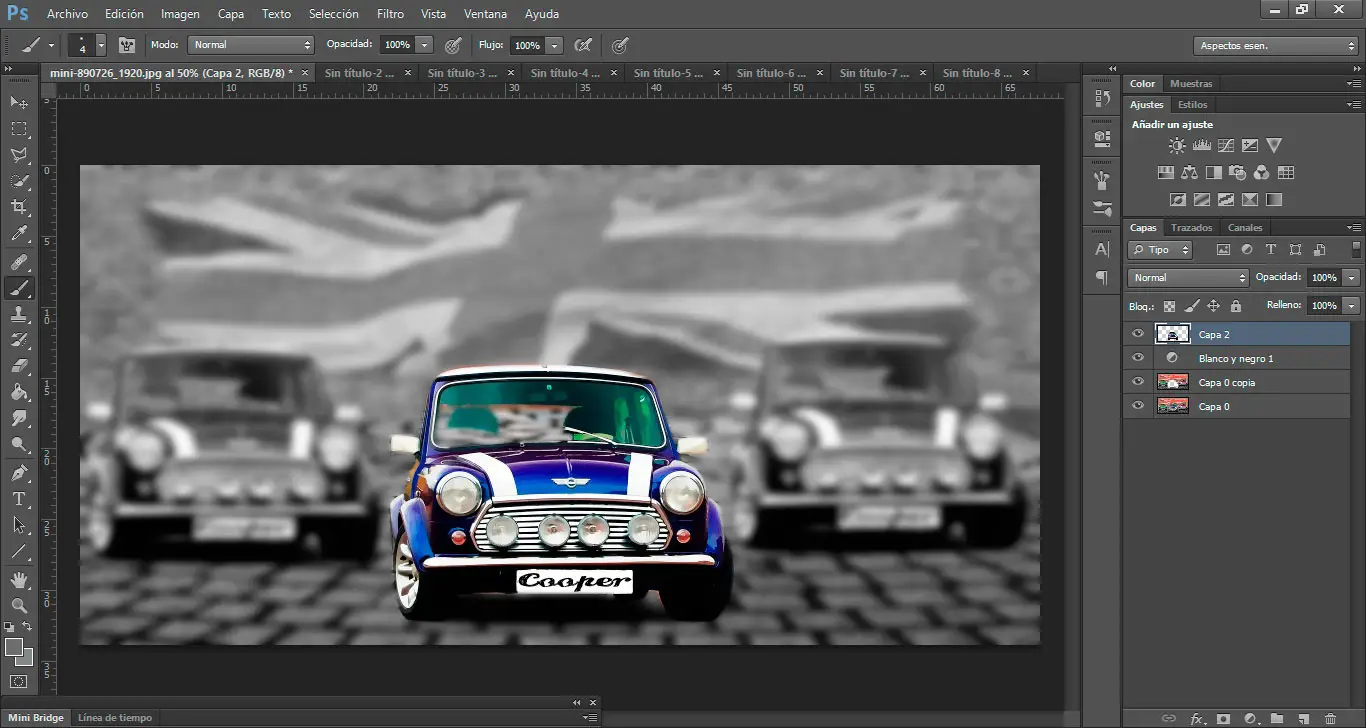
Task: Open the brush Modo dropdown
Action: pos(251,45)
